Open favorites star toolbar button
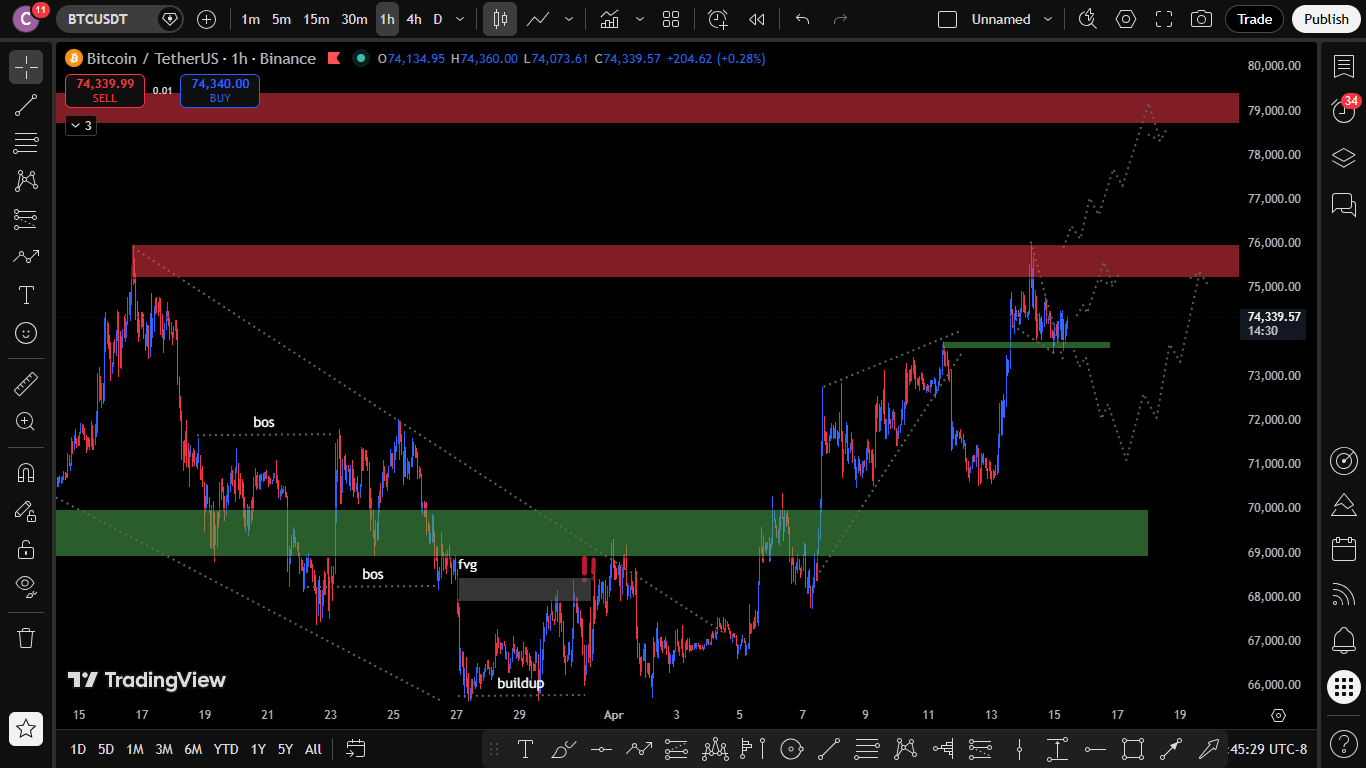Screen dimensions: 1366x768 (26, 729)
